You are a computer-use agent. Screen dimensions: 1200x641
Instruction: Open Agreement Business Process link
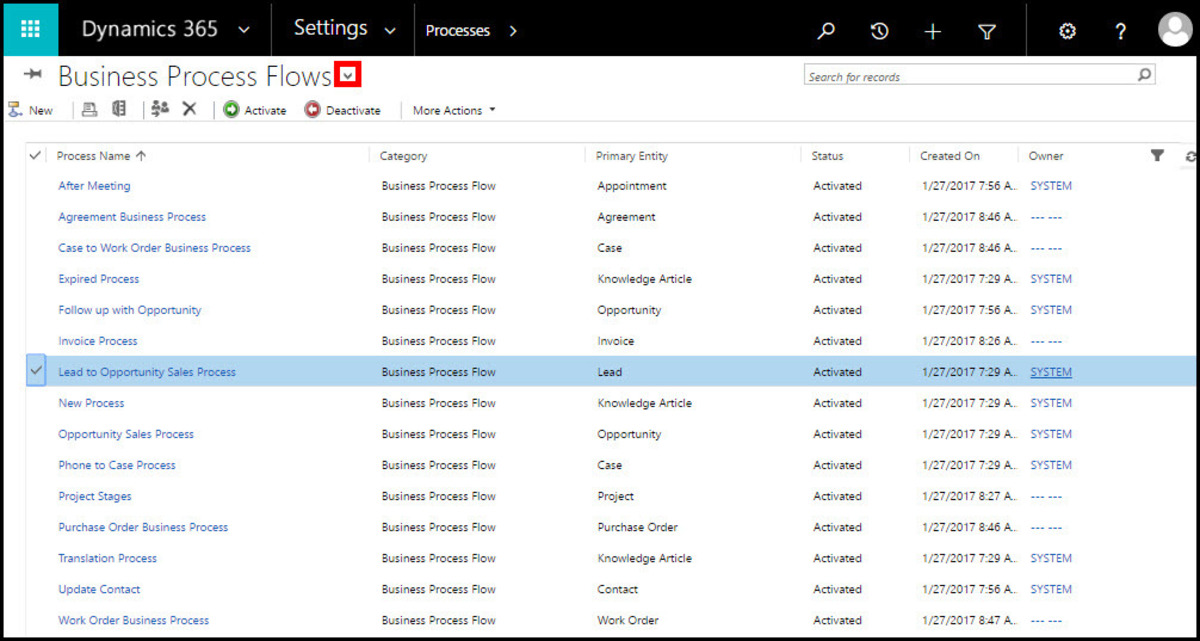(132, 217)
